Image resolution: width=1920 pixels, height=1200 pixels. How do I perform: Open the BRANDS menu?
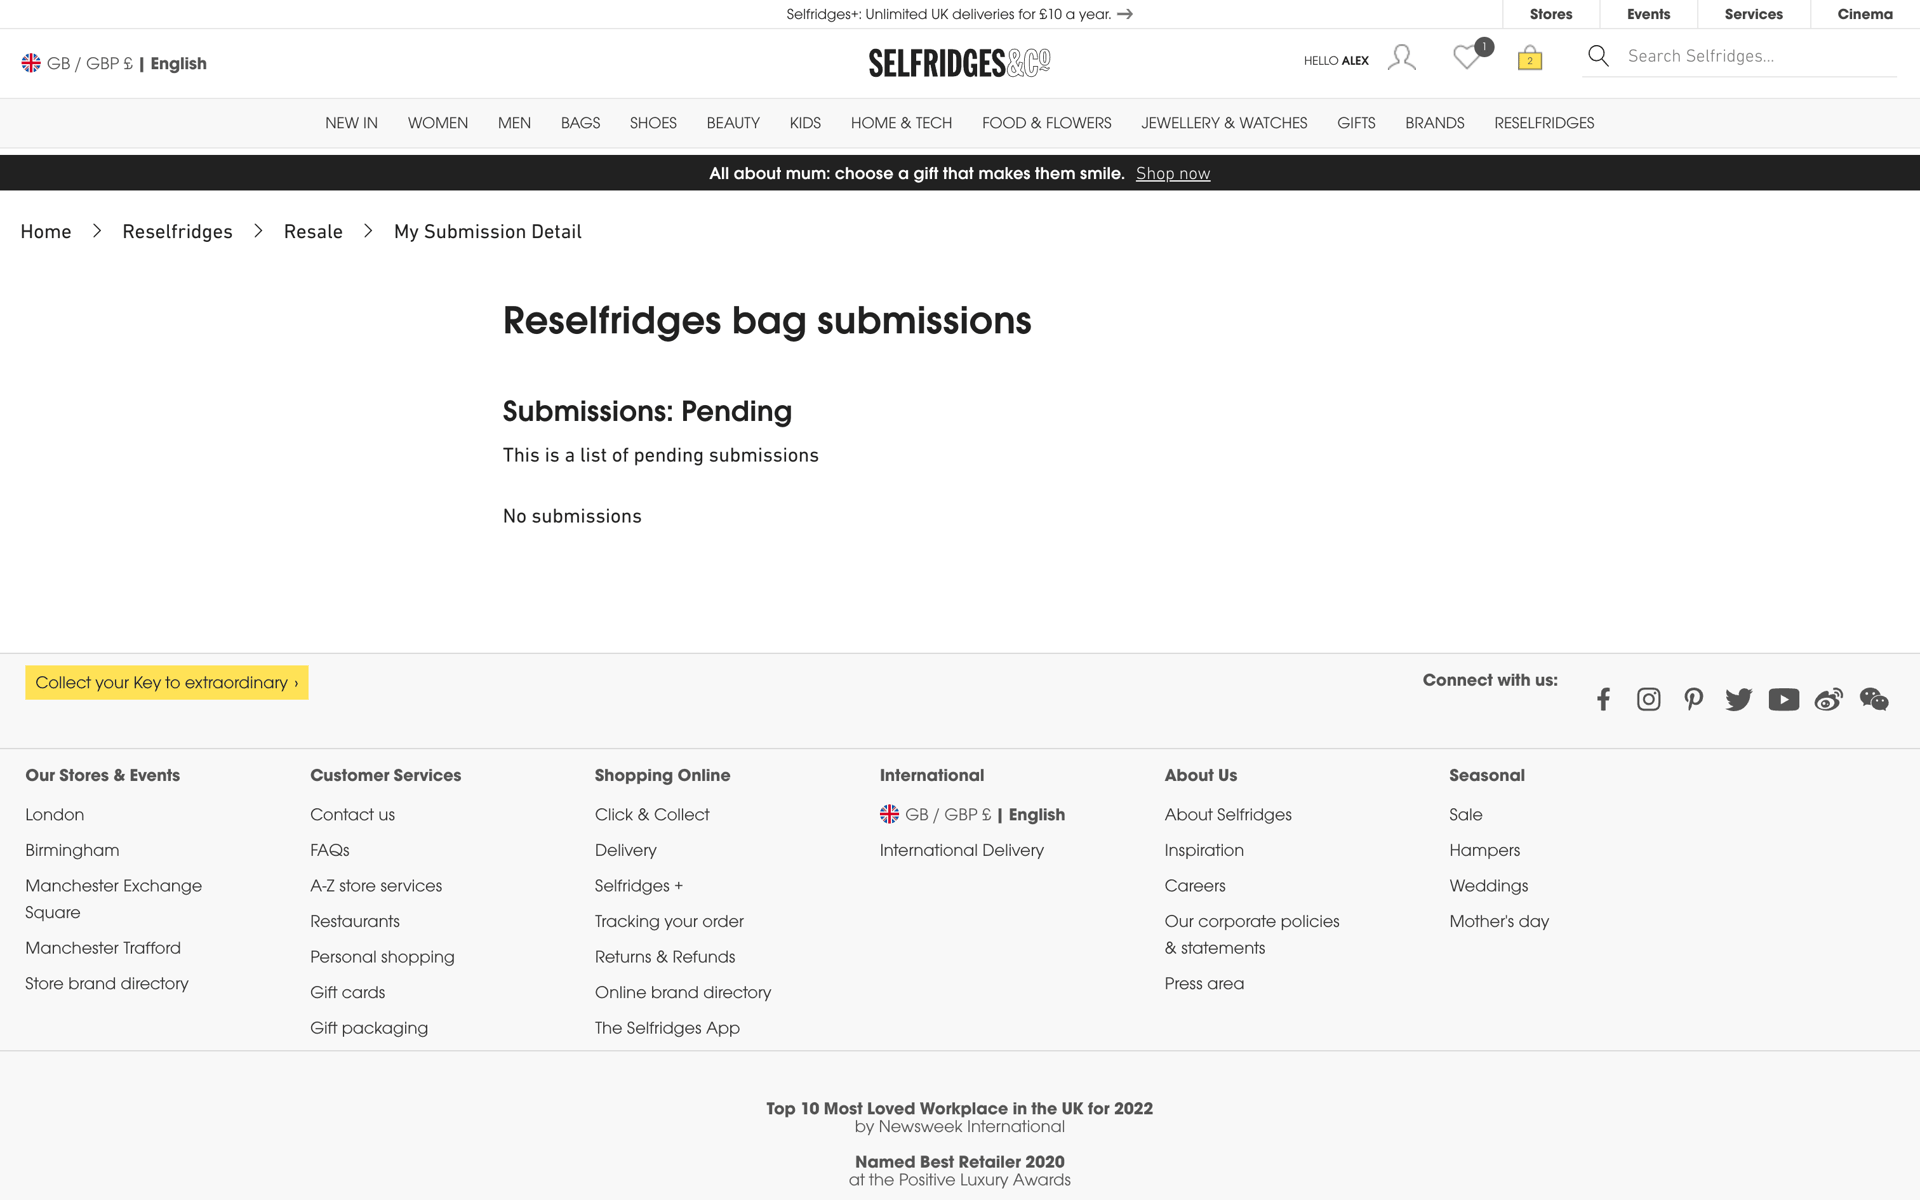(1434, 123)
